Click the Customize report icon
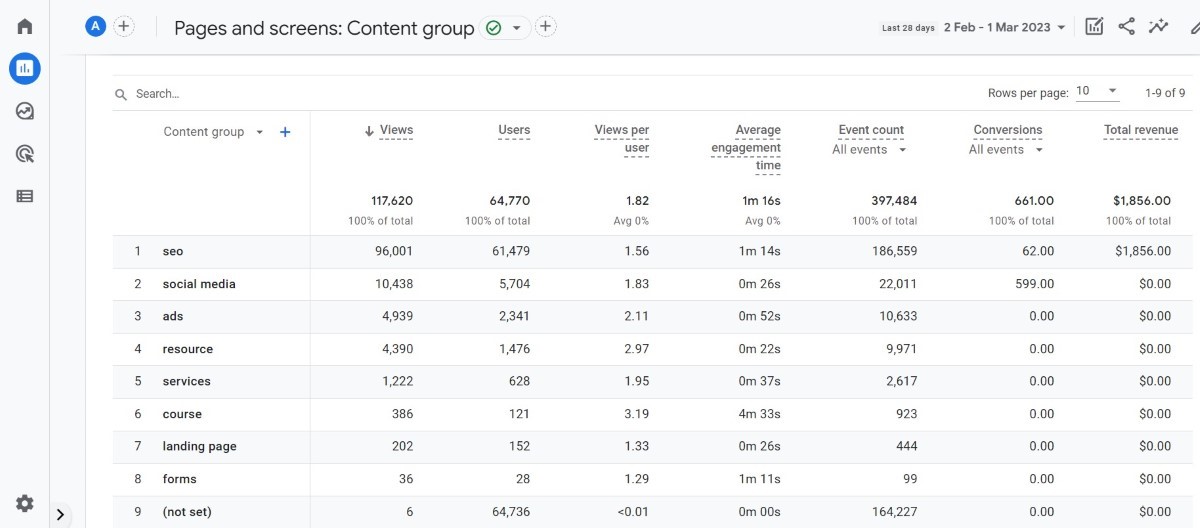The width and height of the screenshot is (1200, 528). [1095, 27]
